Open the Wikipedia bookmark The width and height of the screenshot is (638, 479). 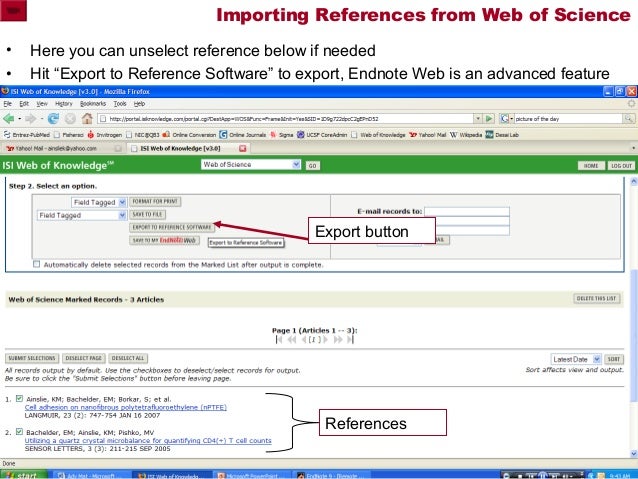click(x=466, y=135)
